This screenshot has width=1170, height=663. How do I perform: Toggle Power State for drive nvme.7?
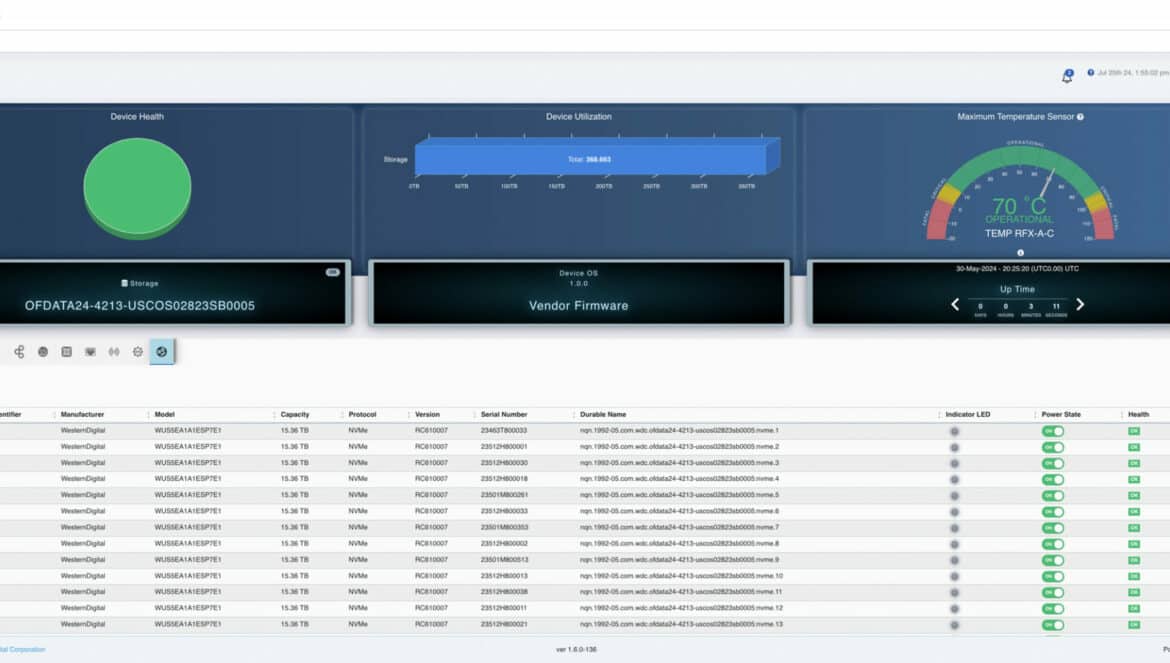[x=1053, y=528]
